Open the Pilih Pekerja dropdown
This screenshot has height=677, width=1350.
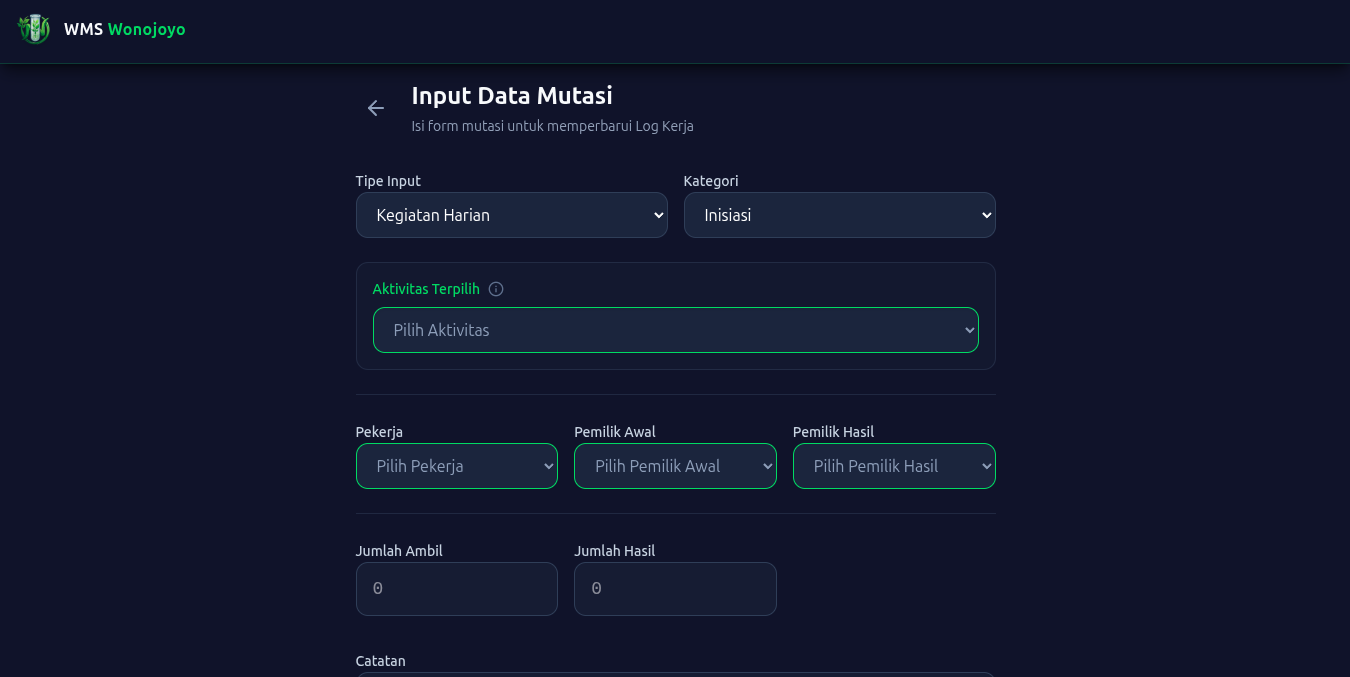coord(456,466)
